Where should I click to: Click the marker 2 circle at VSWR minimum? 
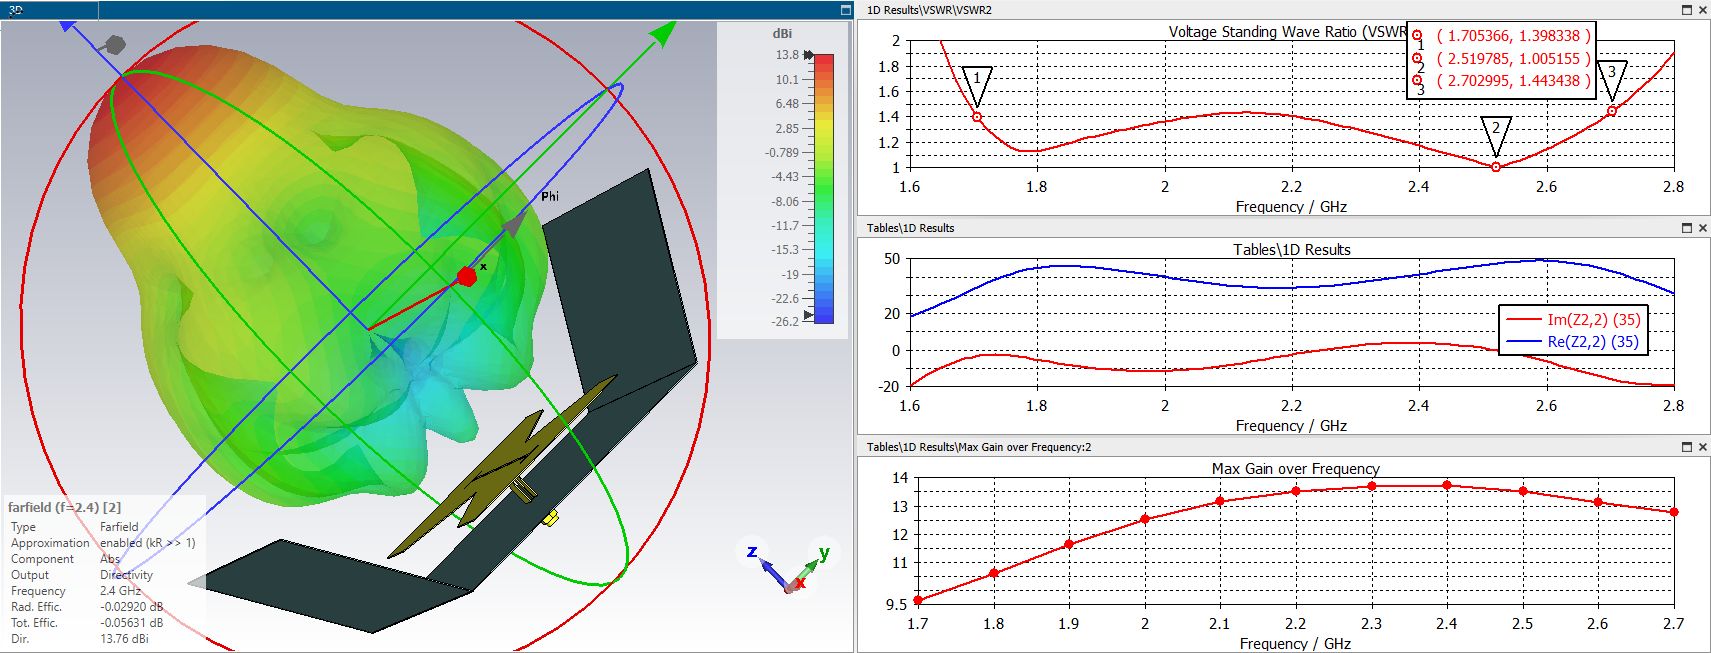(x=1496, y=167)
